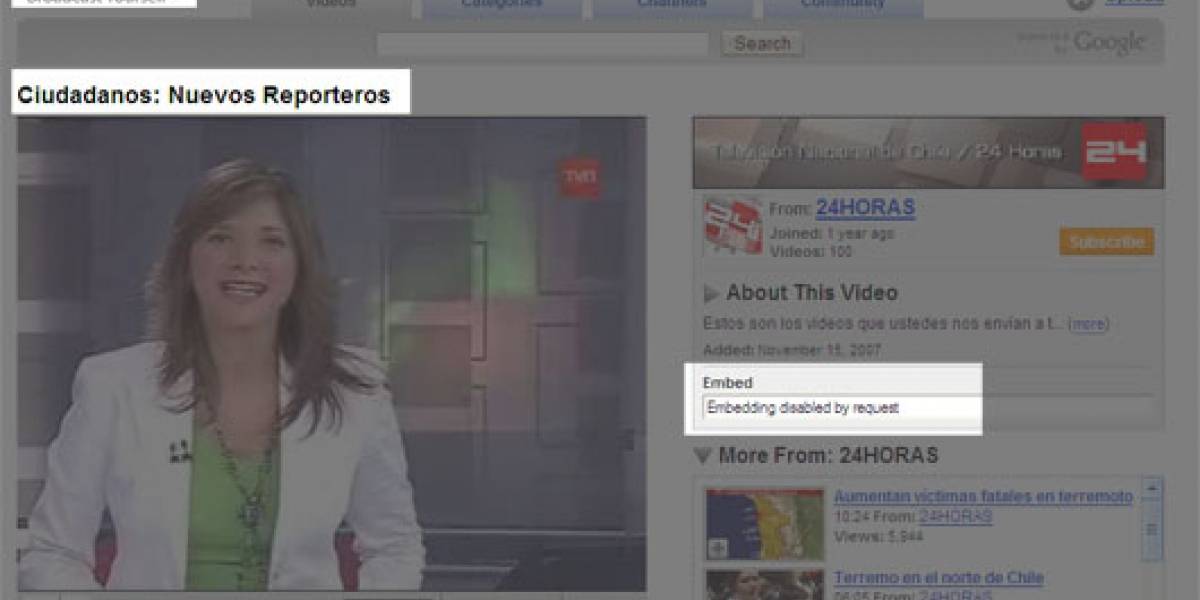Switch to the Channels tab

coord(672,6)
